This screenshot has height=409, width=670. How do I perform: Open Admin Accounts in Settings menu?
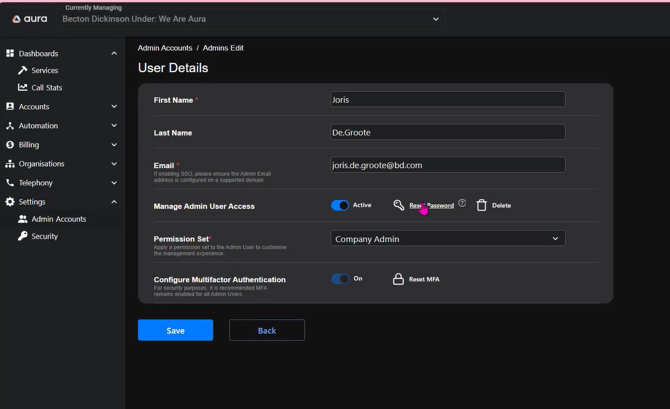58,219
